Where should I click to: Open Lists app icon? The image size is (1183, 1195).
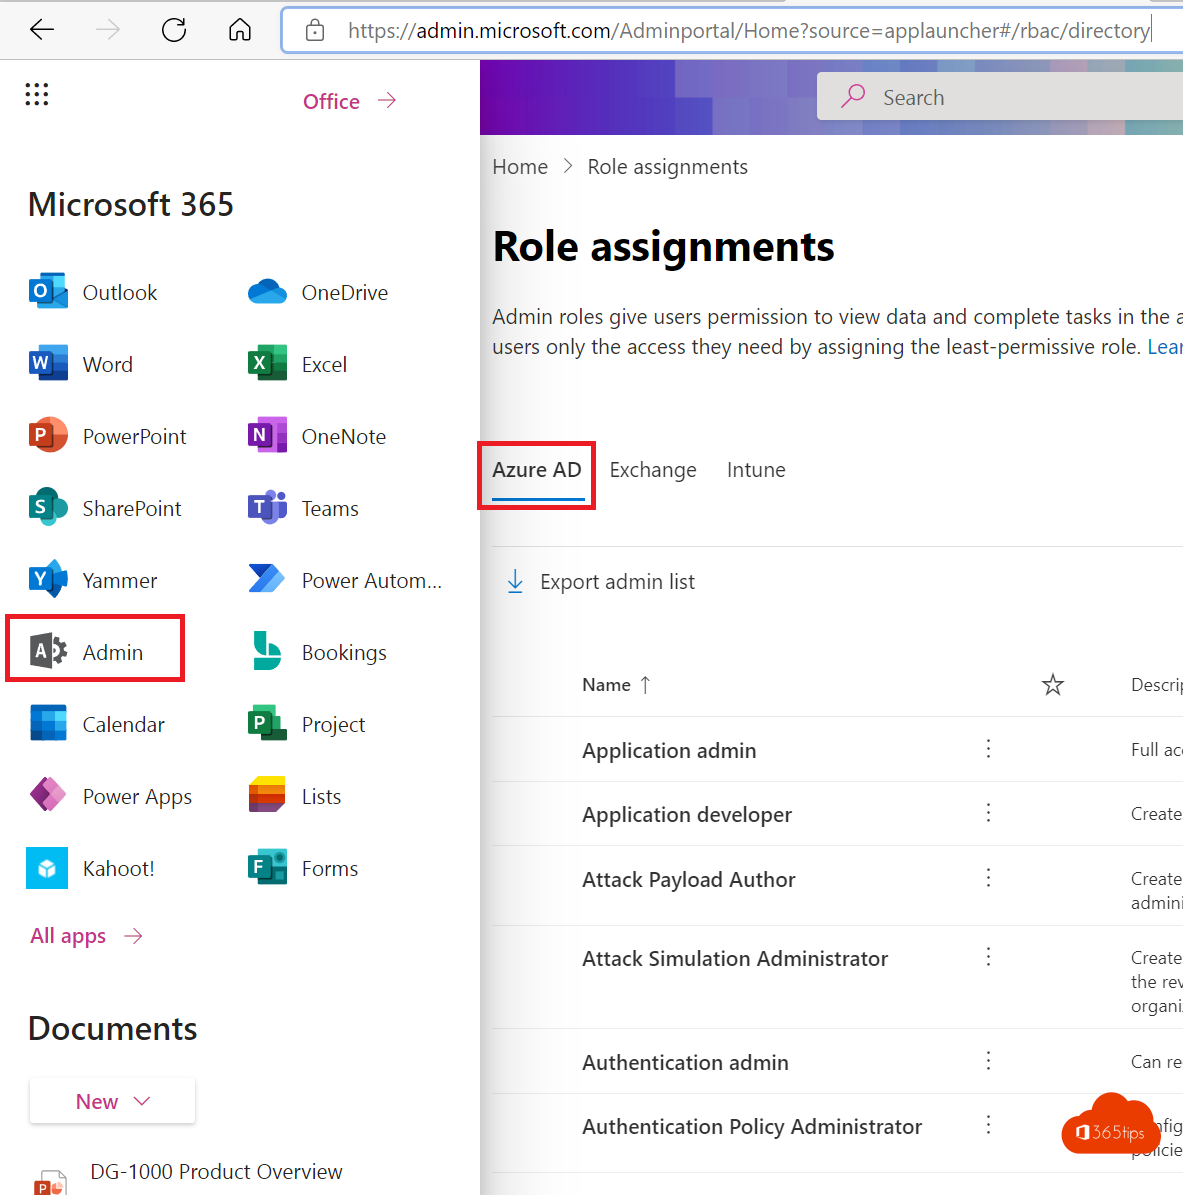[268, 795]
